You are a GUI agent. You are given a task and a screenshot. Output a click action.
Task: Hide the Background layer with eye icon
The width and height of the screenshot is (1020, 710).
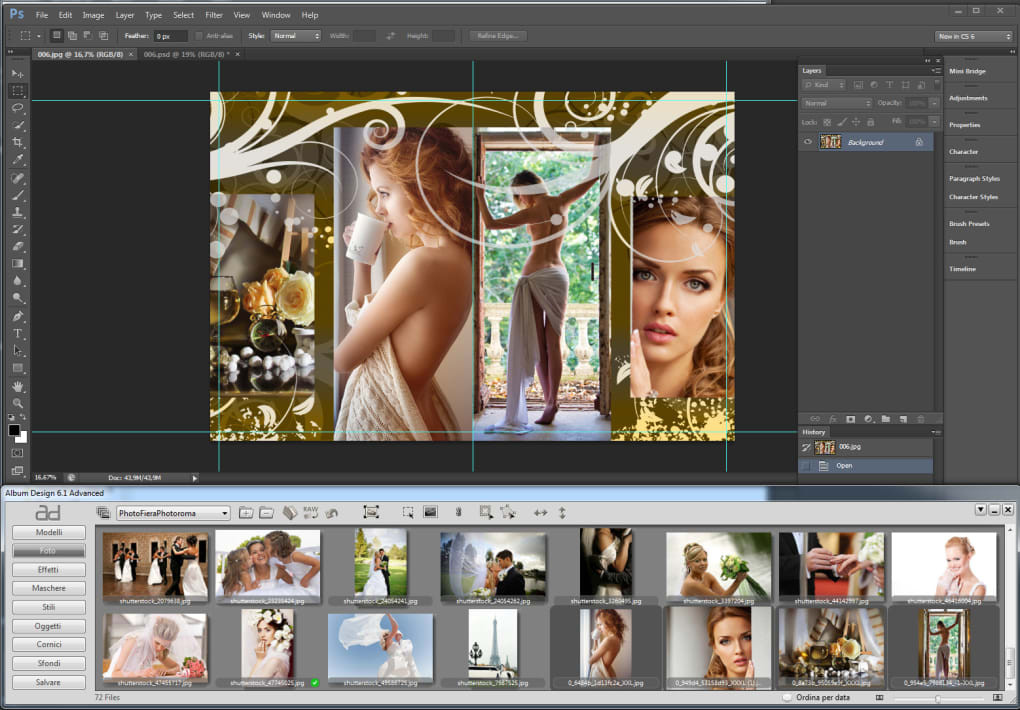[808, 143]
